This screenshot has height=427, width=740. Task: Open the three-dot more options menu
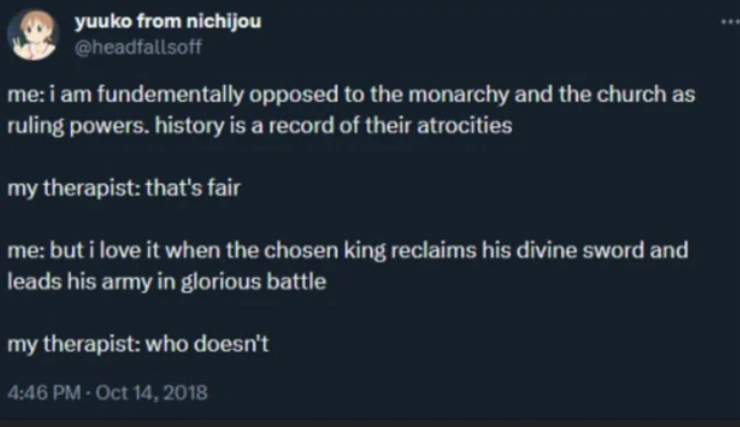pyautogui.click(x=727, y=21)
